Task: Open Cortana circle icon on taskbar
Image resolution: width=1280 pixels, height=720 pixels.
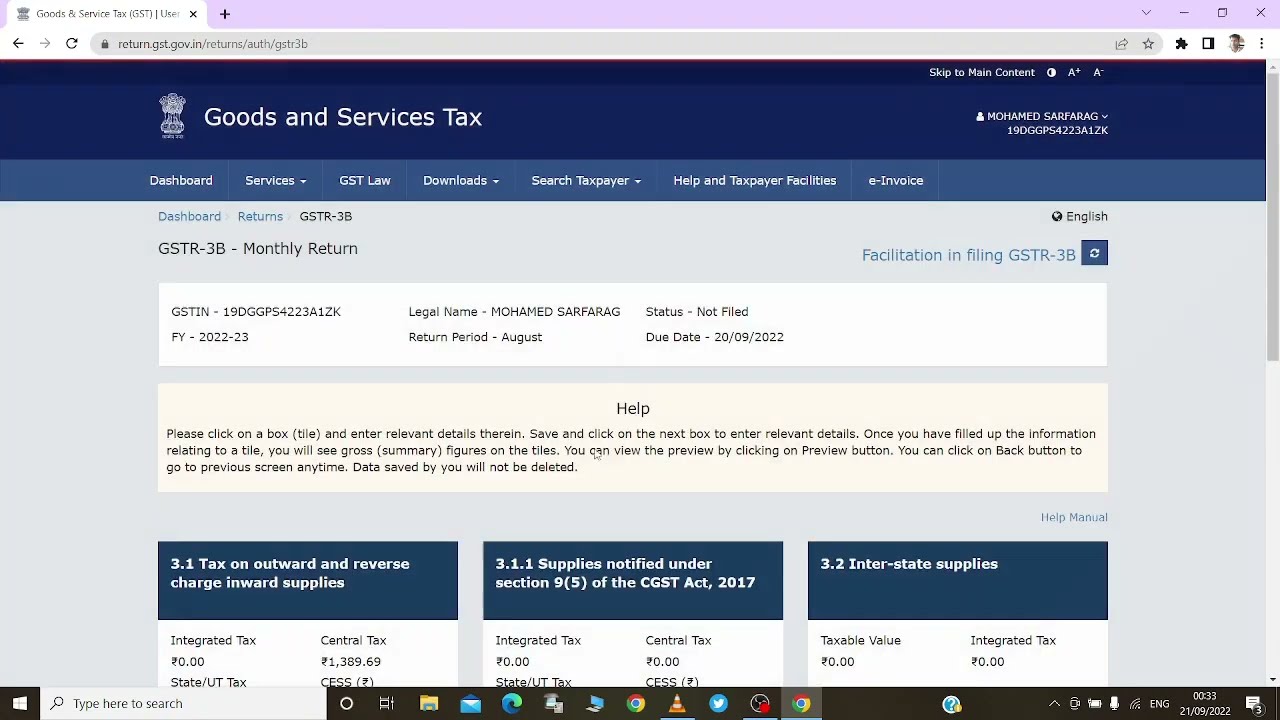Action: (346, 703)
